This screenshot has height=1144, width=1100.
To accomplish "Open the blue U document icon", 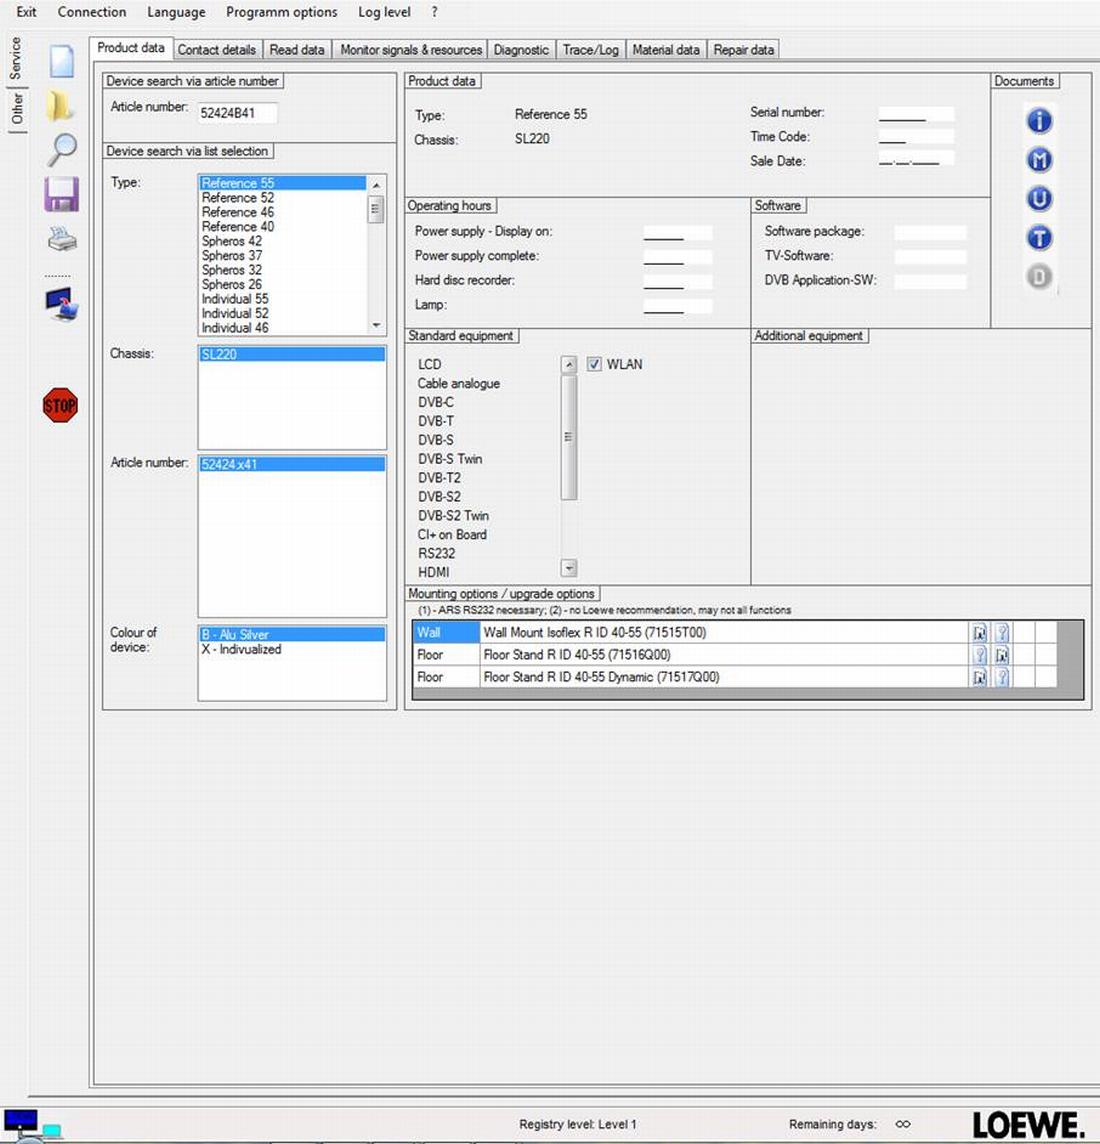I will click(1039, 199).
